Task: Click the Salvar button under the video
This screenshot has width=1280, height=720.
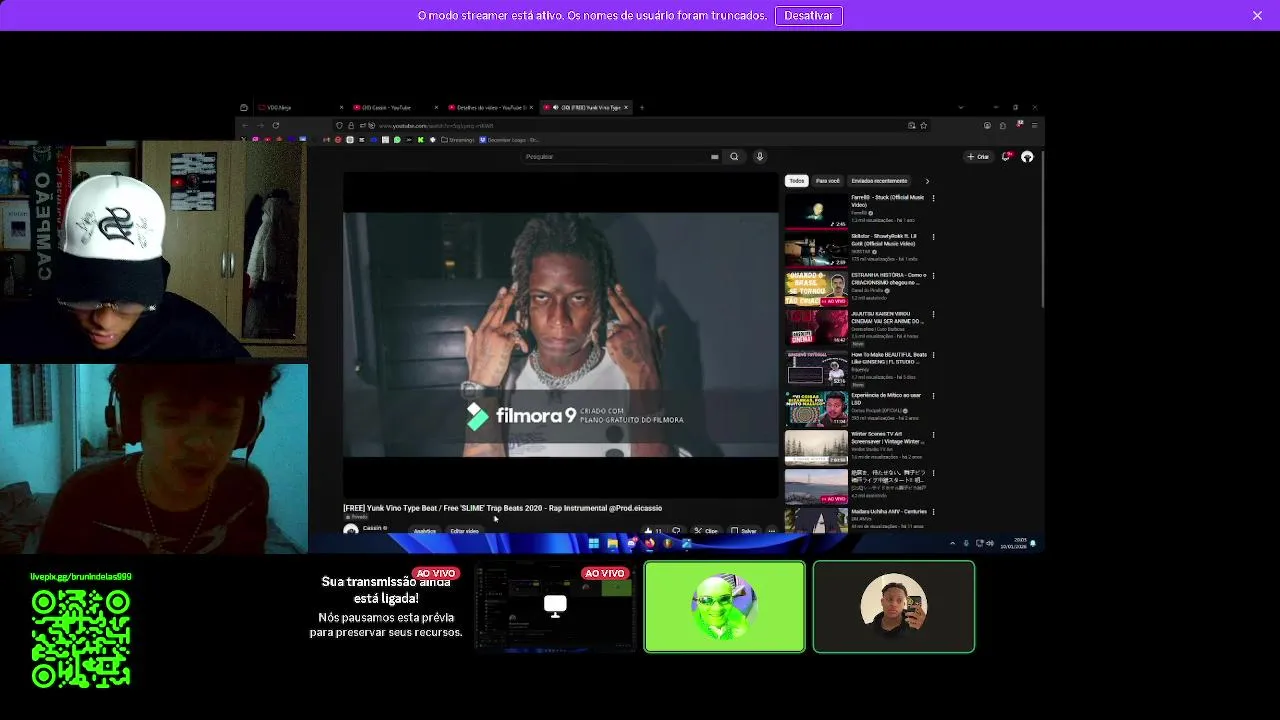Action: coord(743,531)
